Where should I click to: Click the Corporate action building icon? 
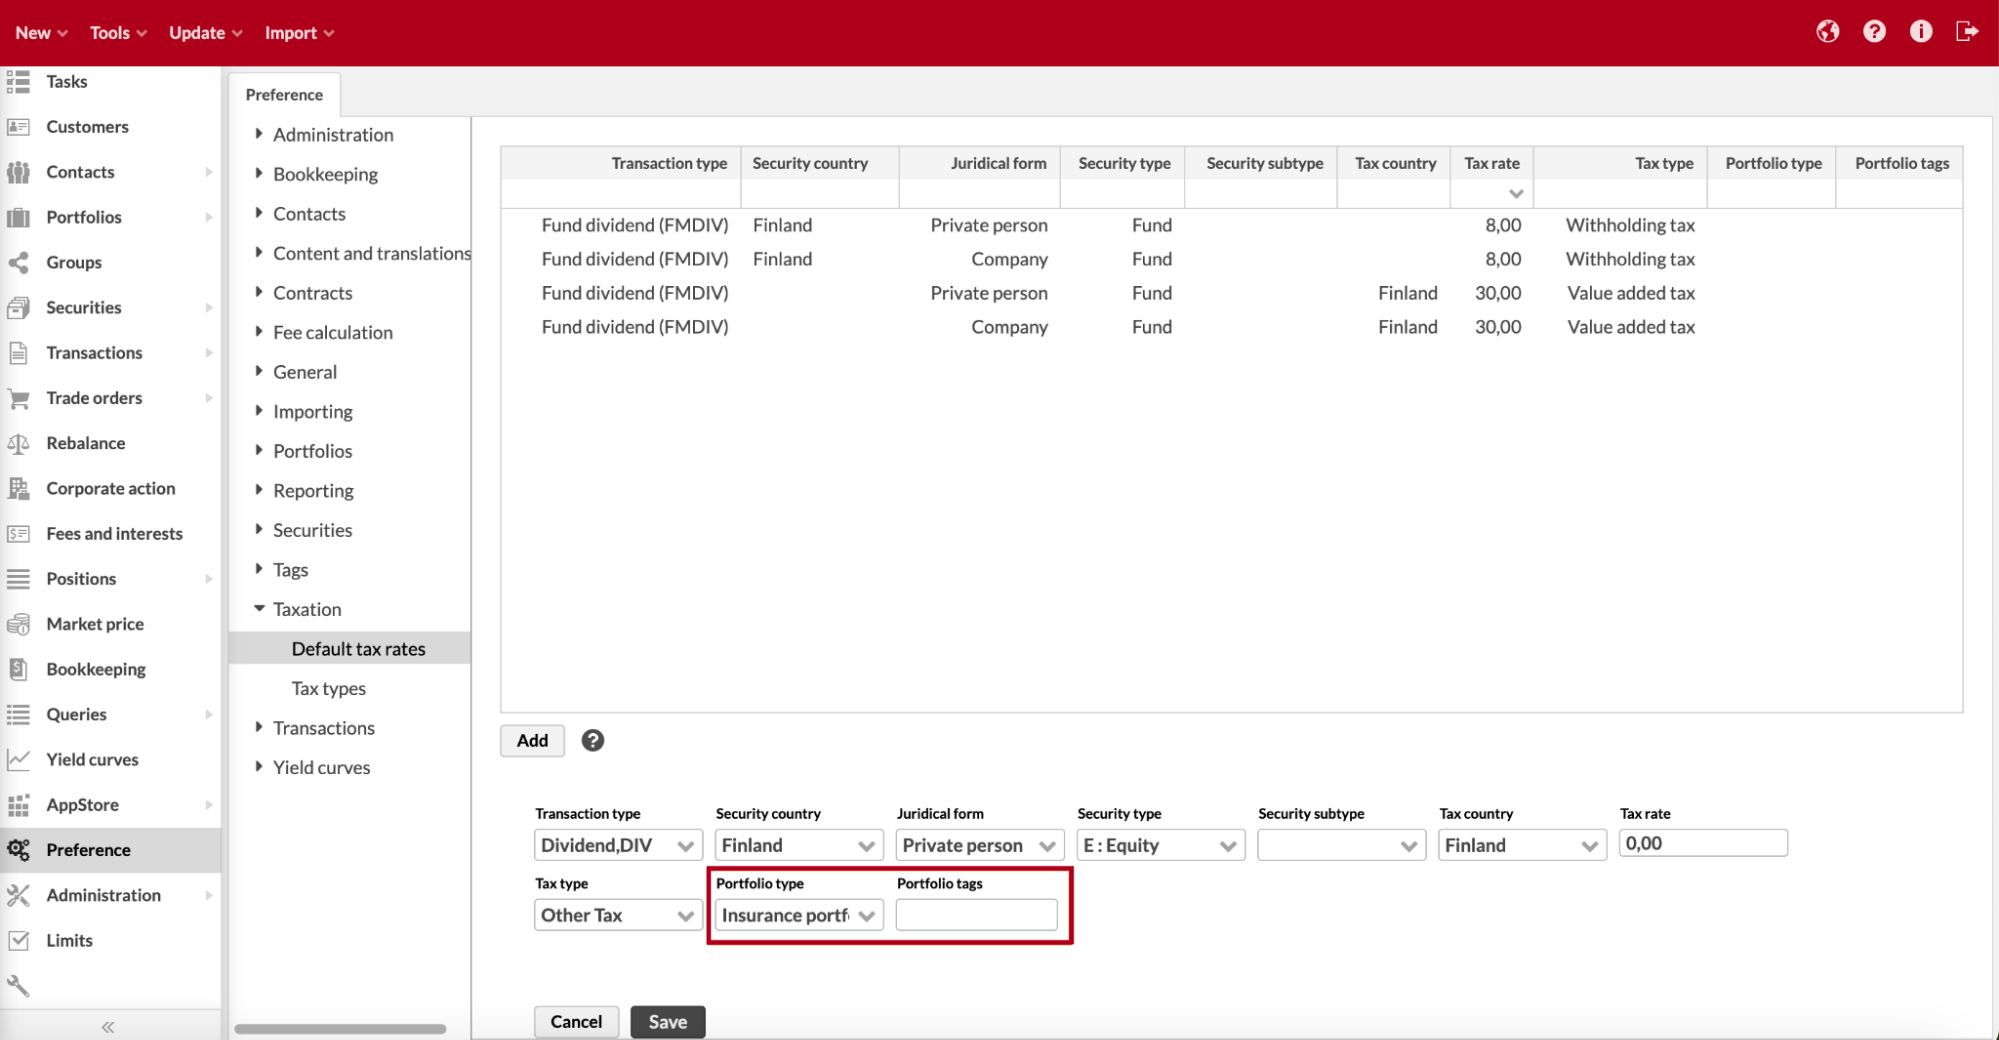coord(18,488)
